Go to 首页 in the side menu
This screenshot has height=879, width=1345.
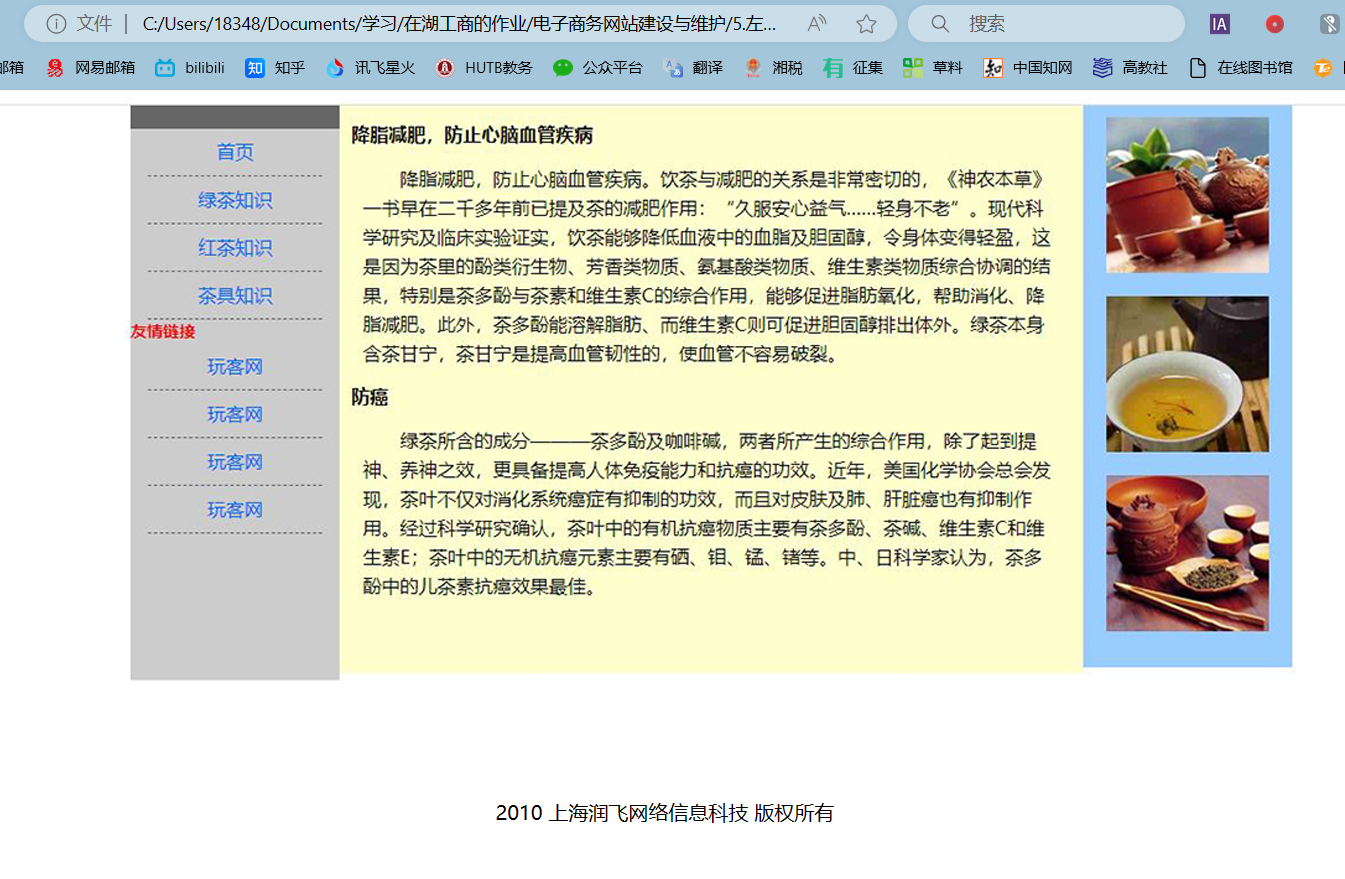pyautogui.click(x=235, y=152)
